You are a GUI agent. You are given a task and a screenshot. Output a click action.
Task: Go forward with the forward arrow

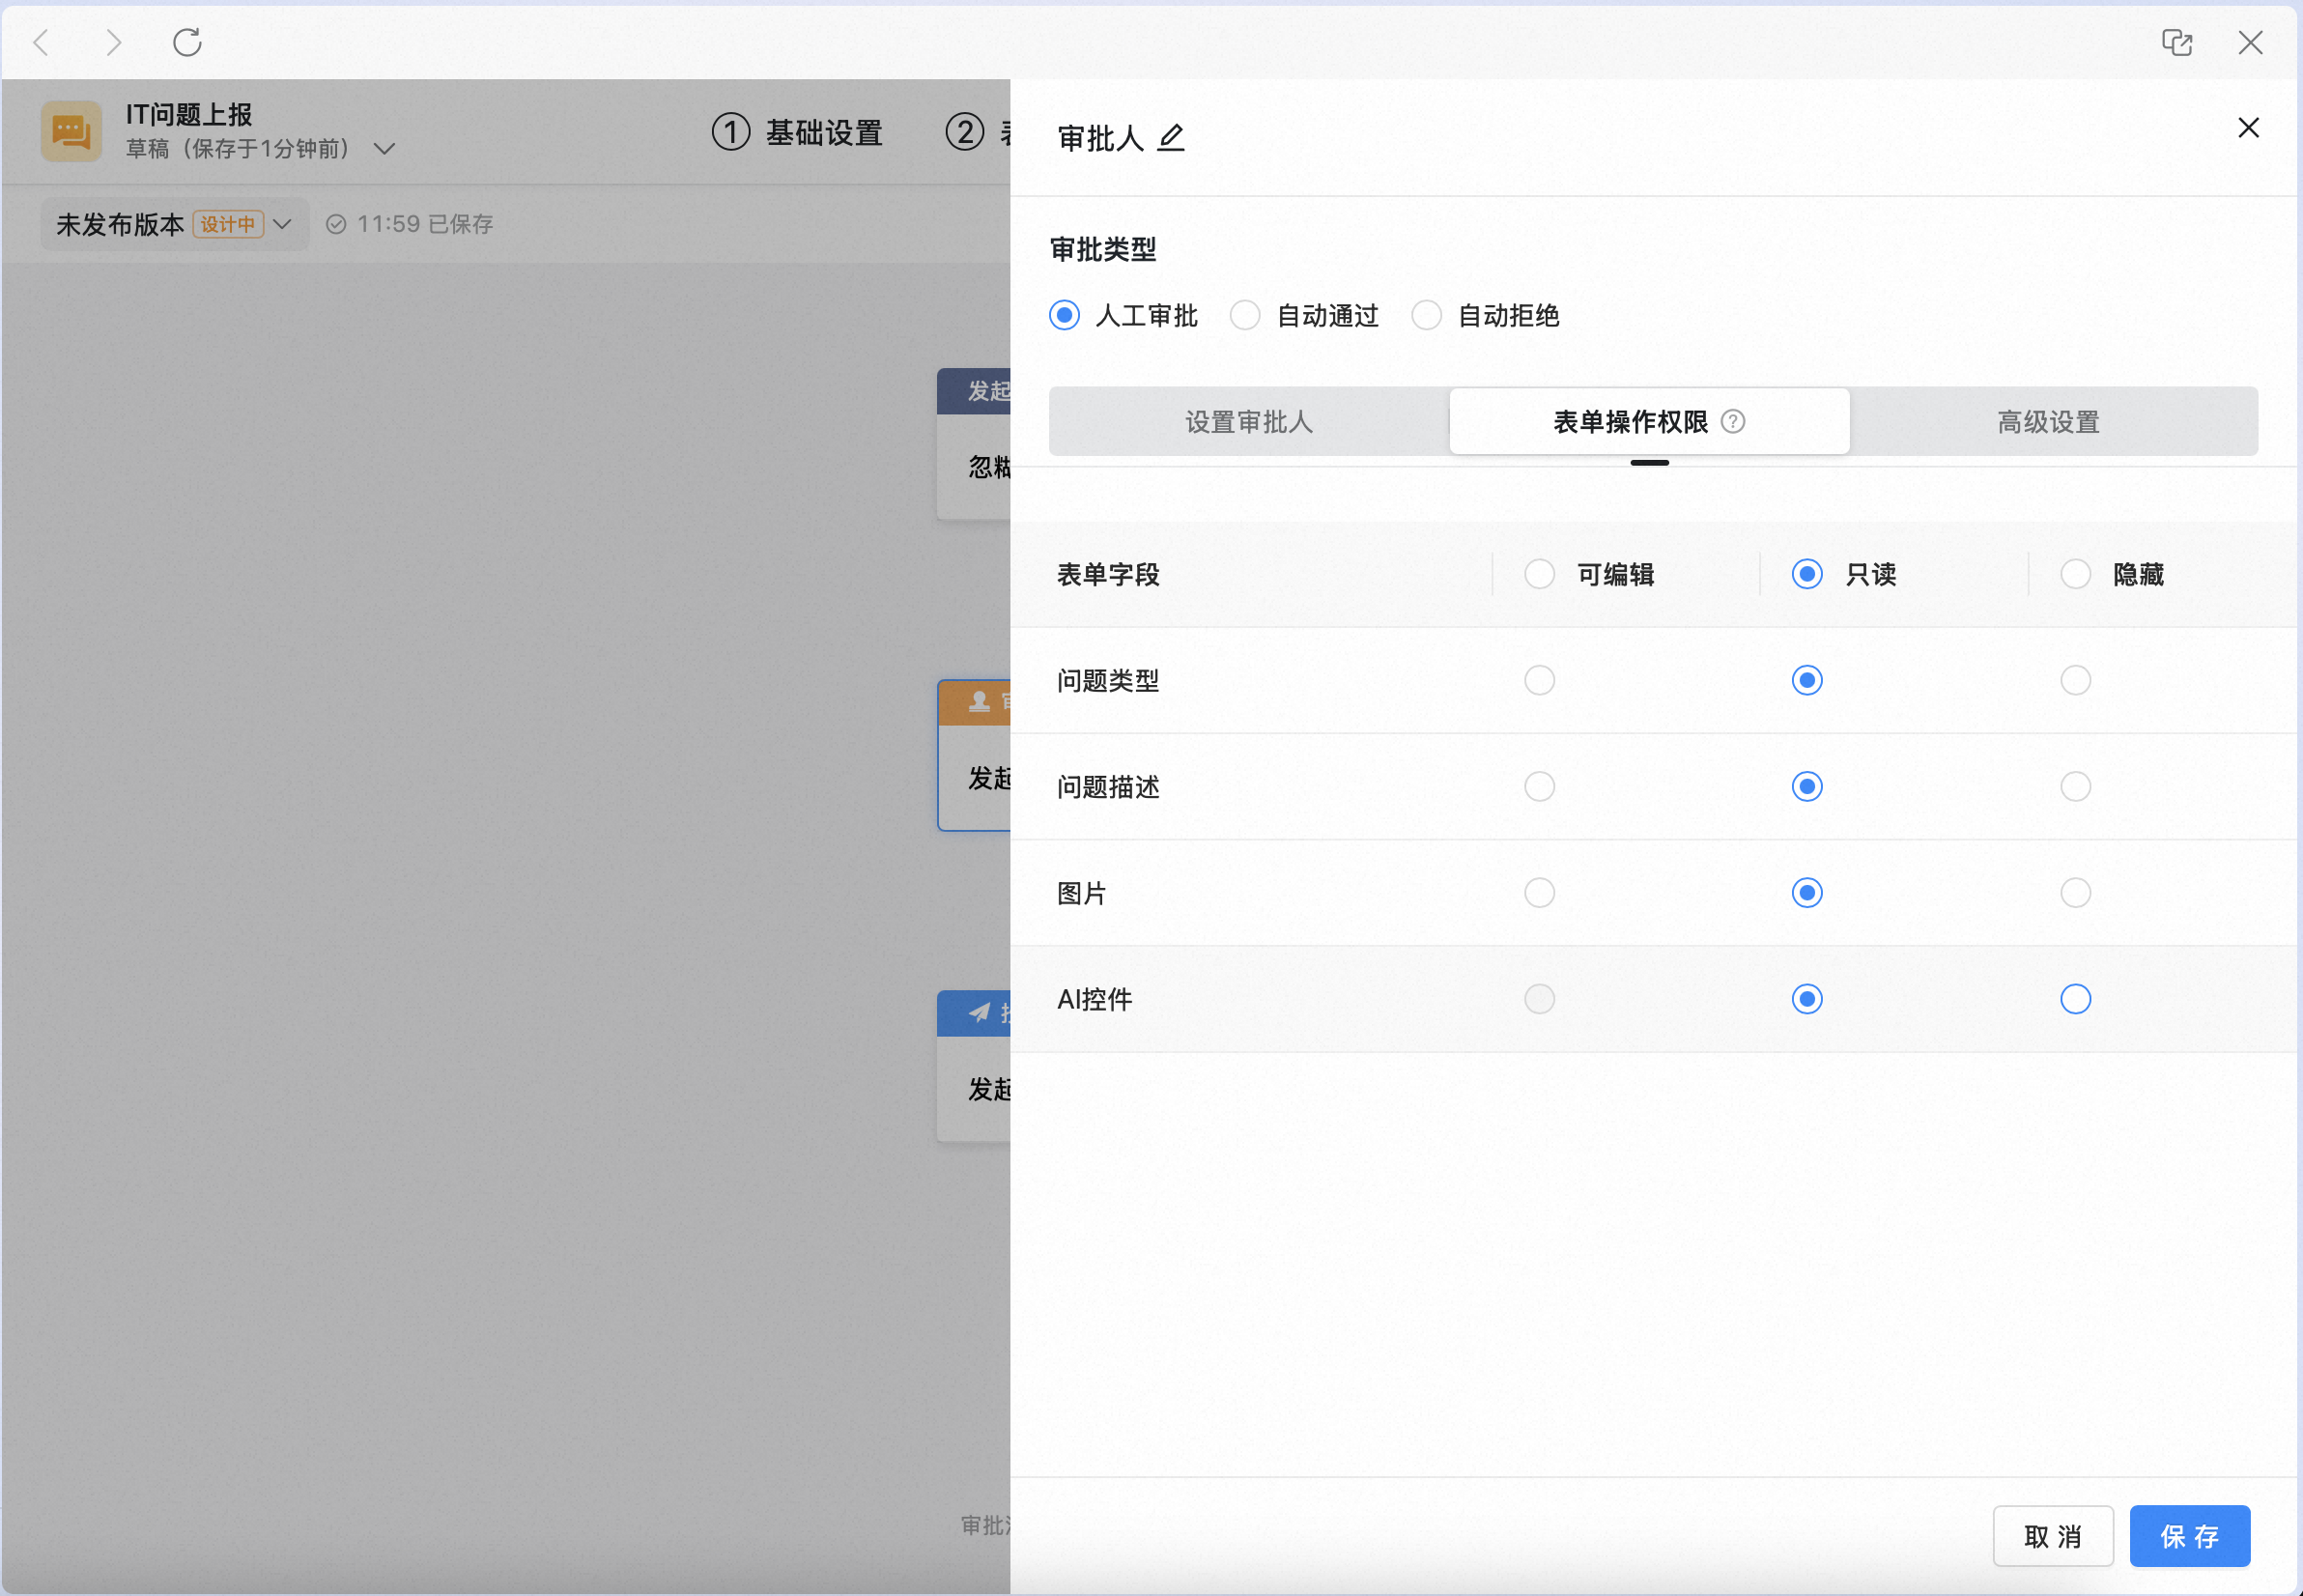114,43
